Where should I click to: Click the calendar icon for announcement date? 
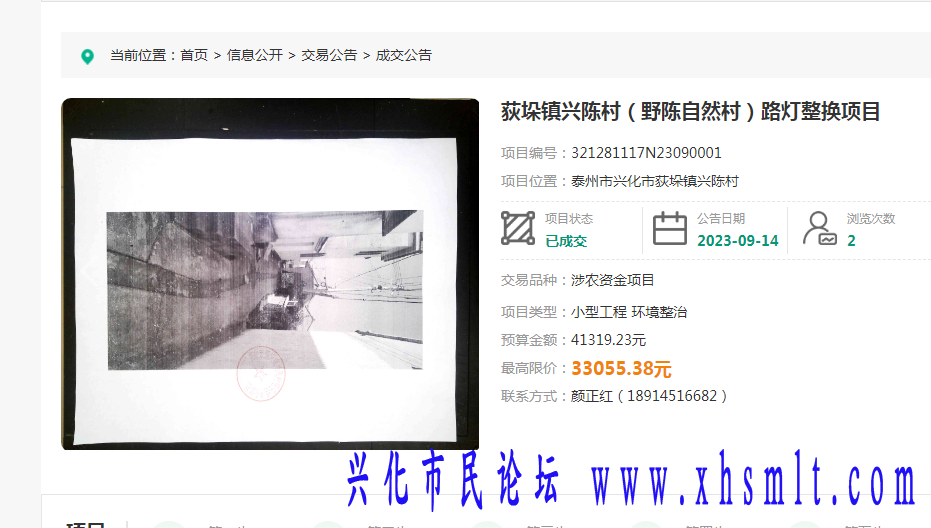point(670,229)
